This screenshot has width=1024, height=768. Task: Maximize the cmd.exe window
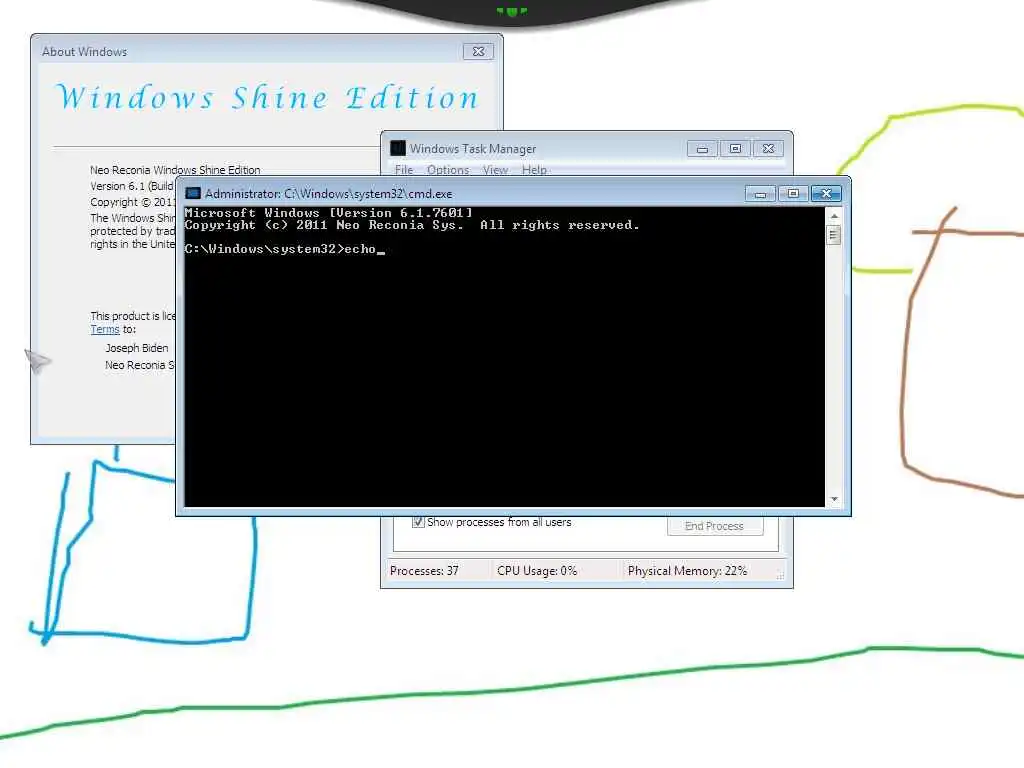[x=793, y=194]
